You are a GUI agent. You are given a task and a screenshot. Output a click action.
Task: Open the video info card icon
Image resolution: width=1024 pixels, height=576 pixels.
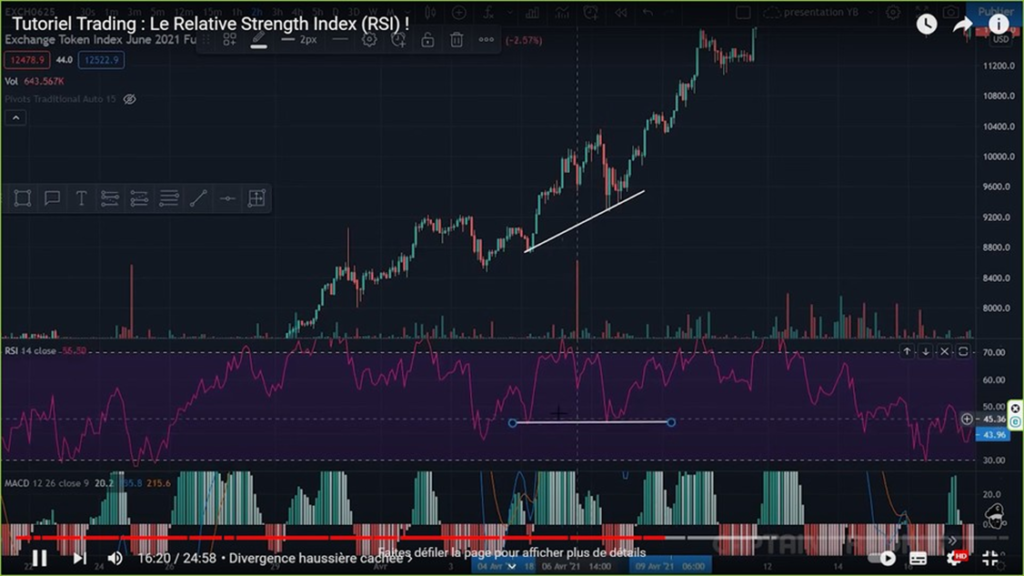click(999, 25)
